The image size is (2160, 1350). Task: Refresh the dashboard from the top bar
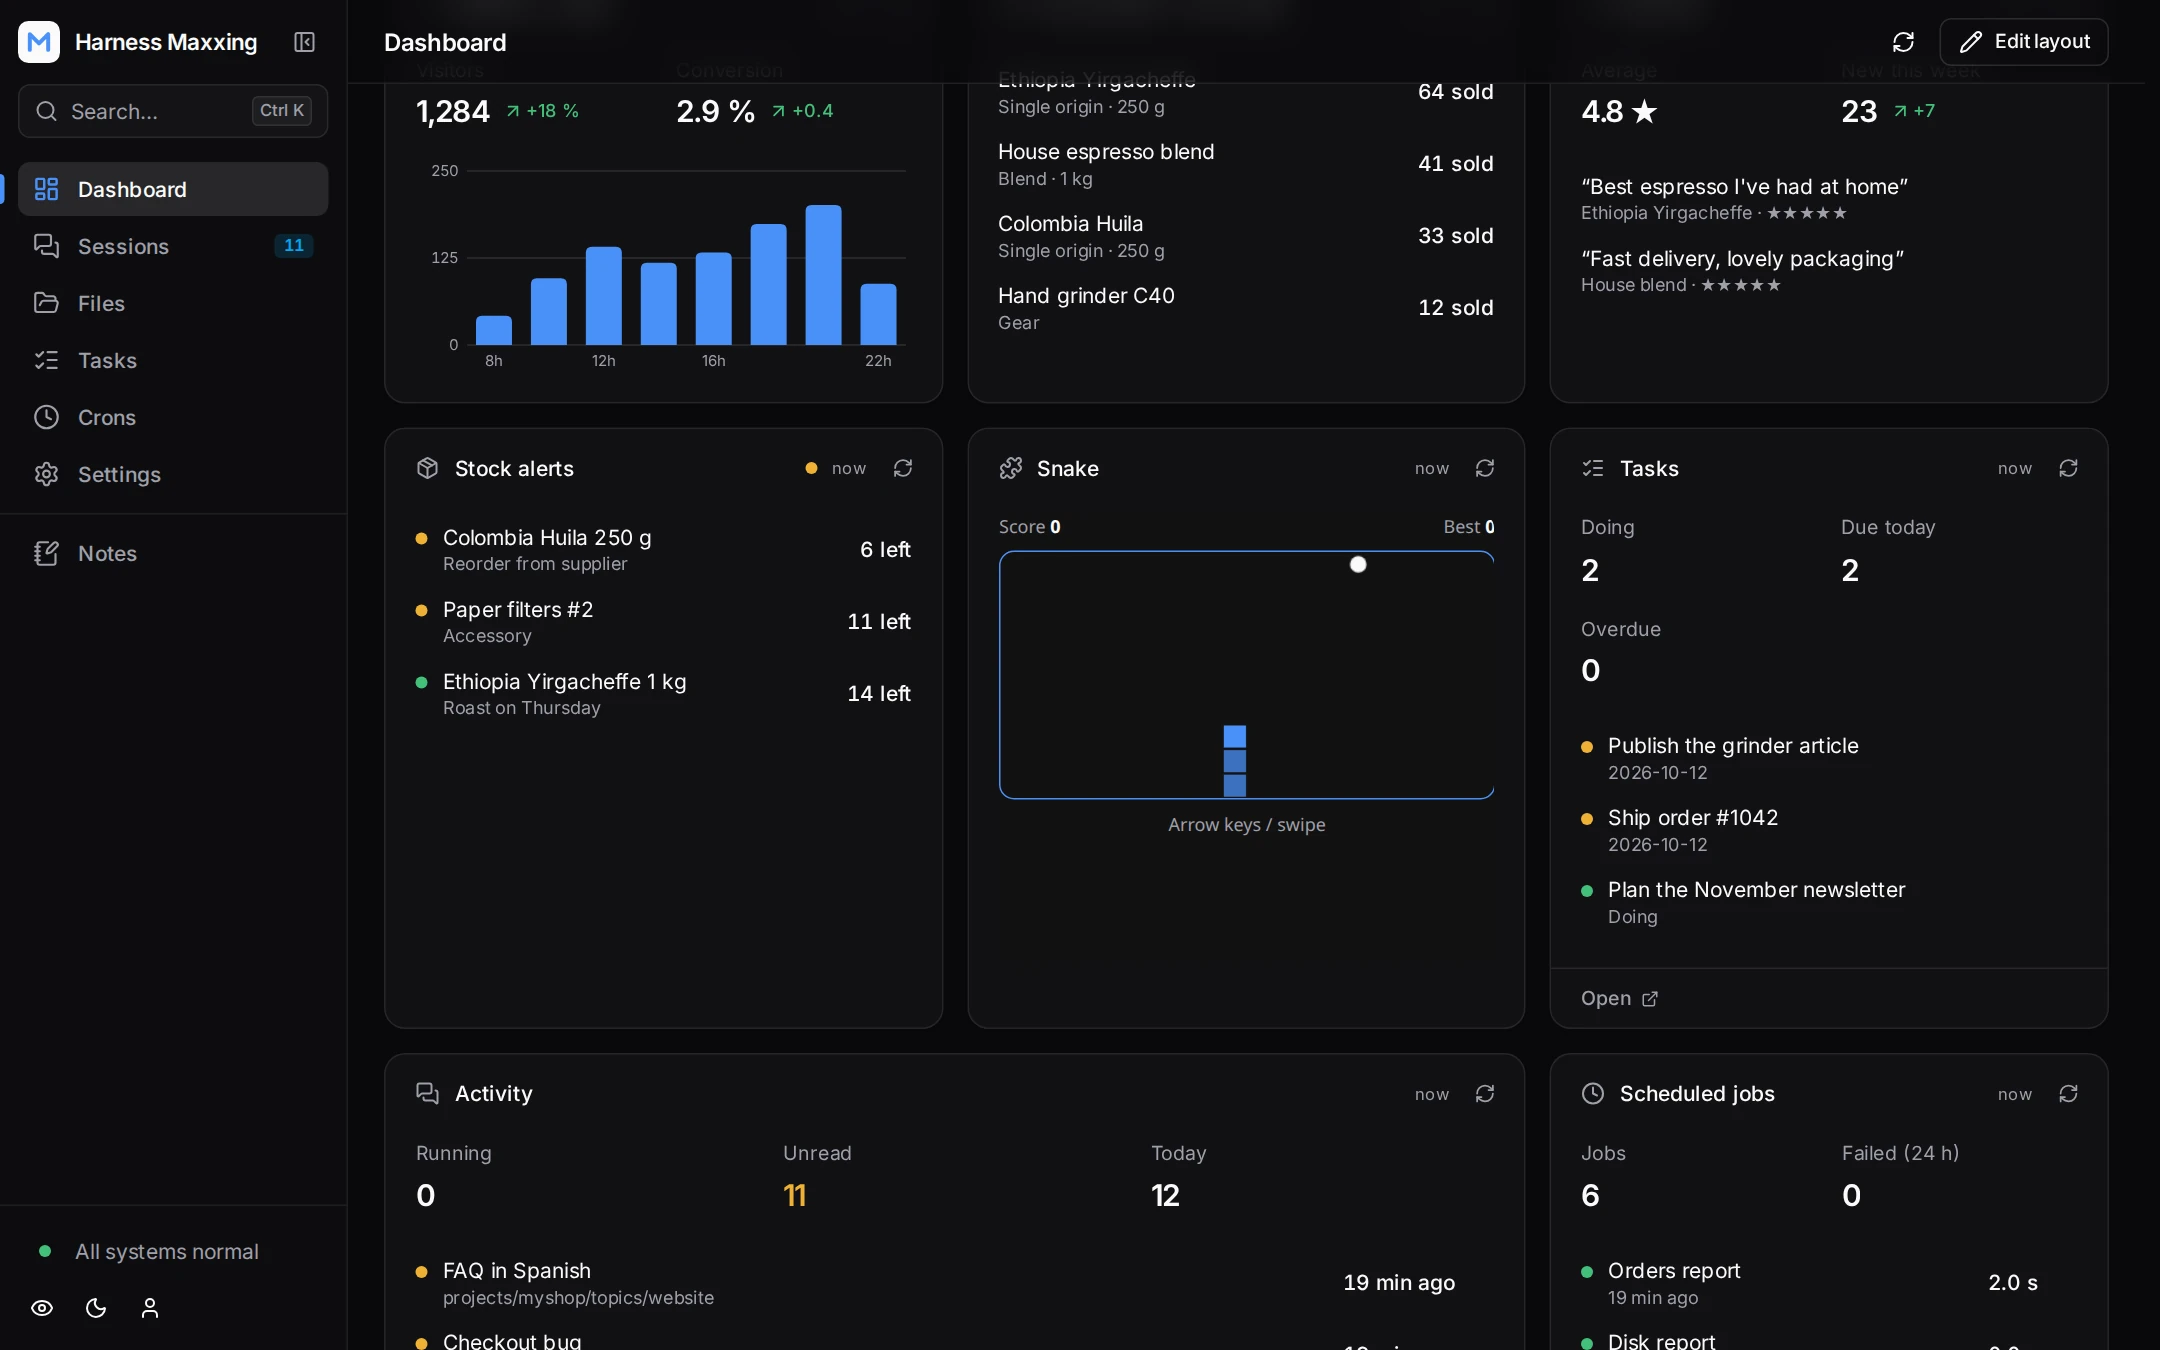coord(1903,42)
